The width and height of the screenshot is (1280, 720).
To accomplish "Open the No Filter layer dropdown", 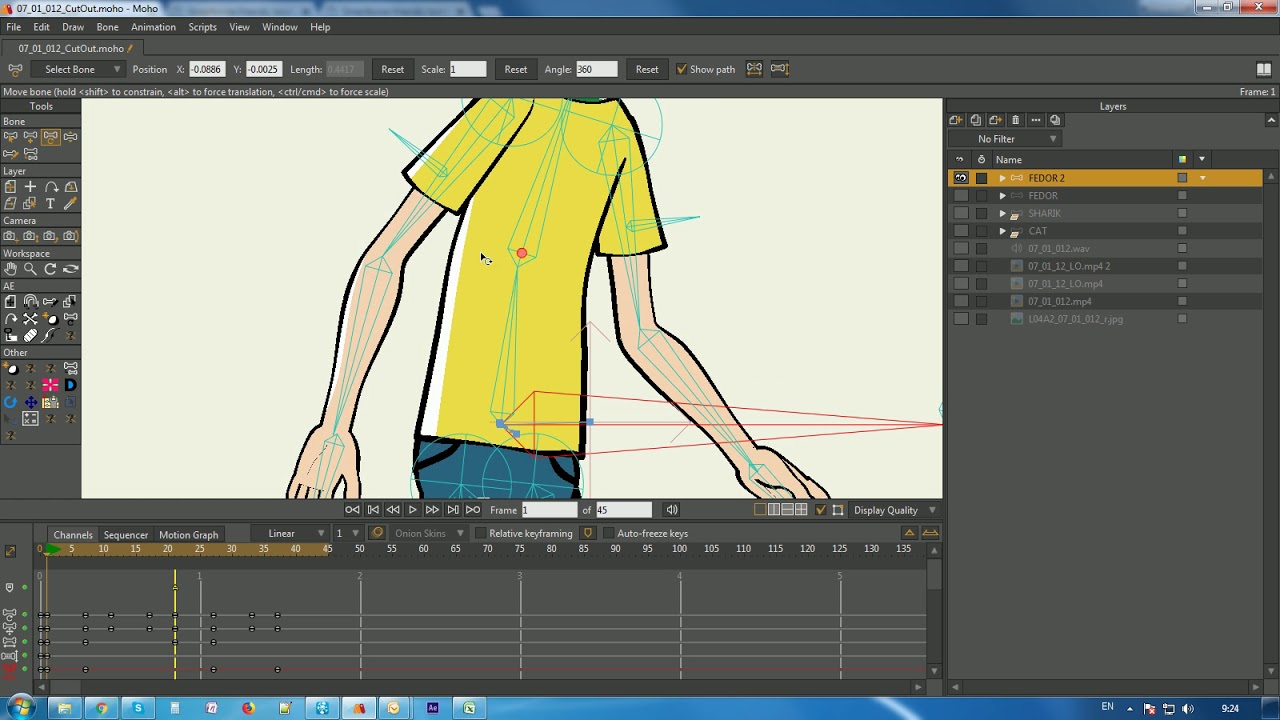I will point(1005,139).
